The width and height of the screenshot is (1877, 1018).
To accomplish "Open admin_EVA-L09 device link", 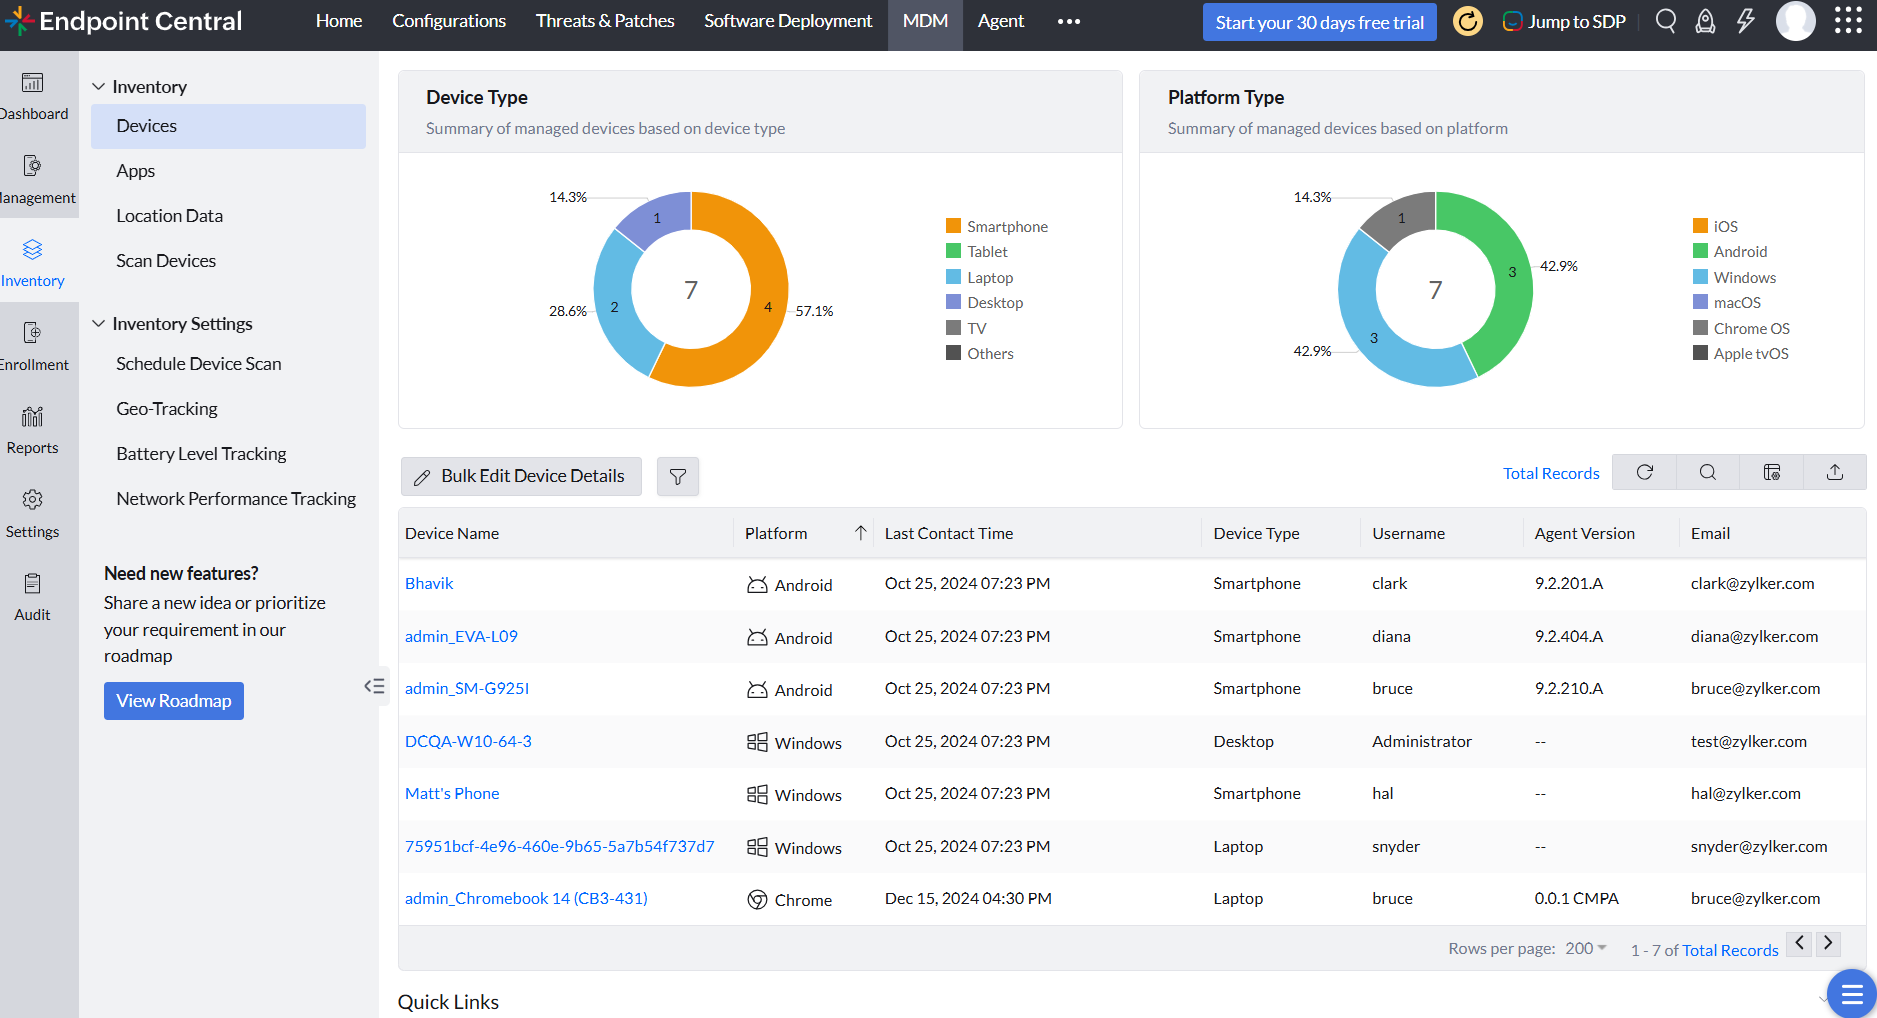I will (461, 636).
